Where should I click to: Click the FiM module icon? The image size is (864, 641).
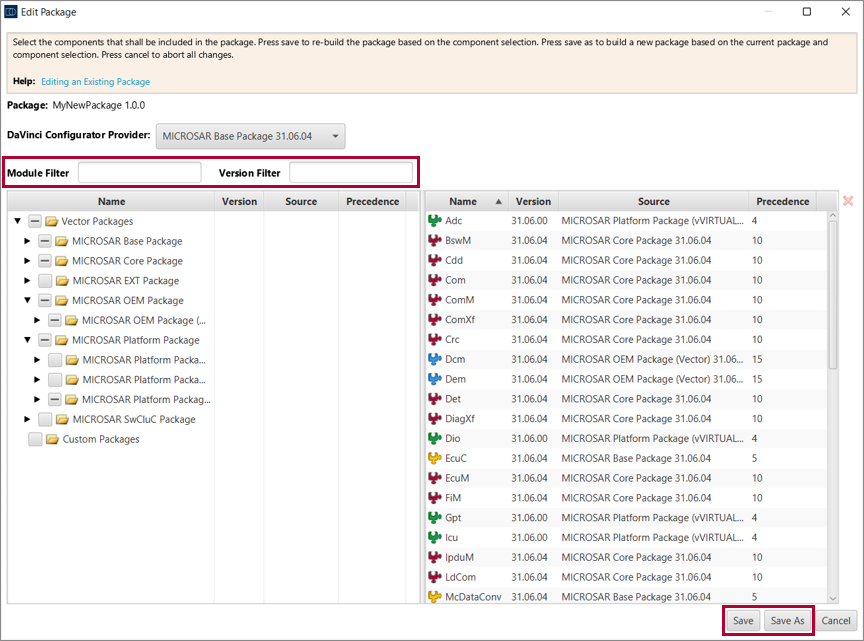(435, 498)
